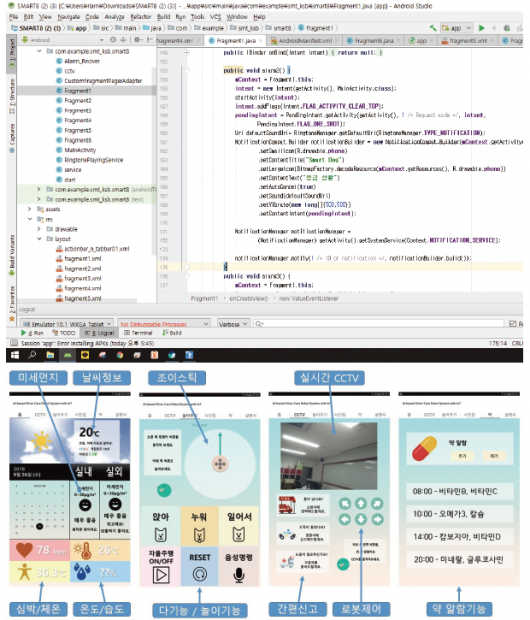Click the Android Studio taskbar icon
Screen dimensions: 530x620
[68, 355]
